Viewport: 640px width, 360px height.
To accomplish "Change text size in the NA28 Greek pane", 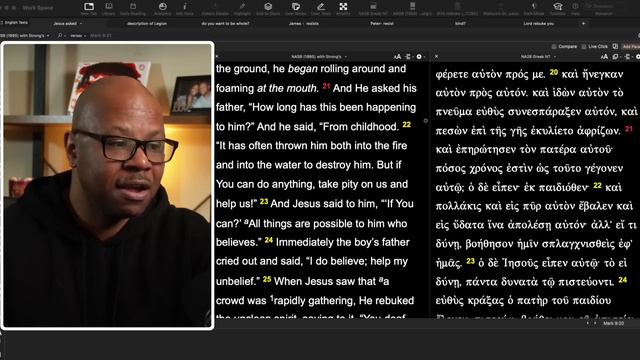I will coord(604,57).
